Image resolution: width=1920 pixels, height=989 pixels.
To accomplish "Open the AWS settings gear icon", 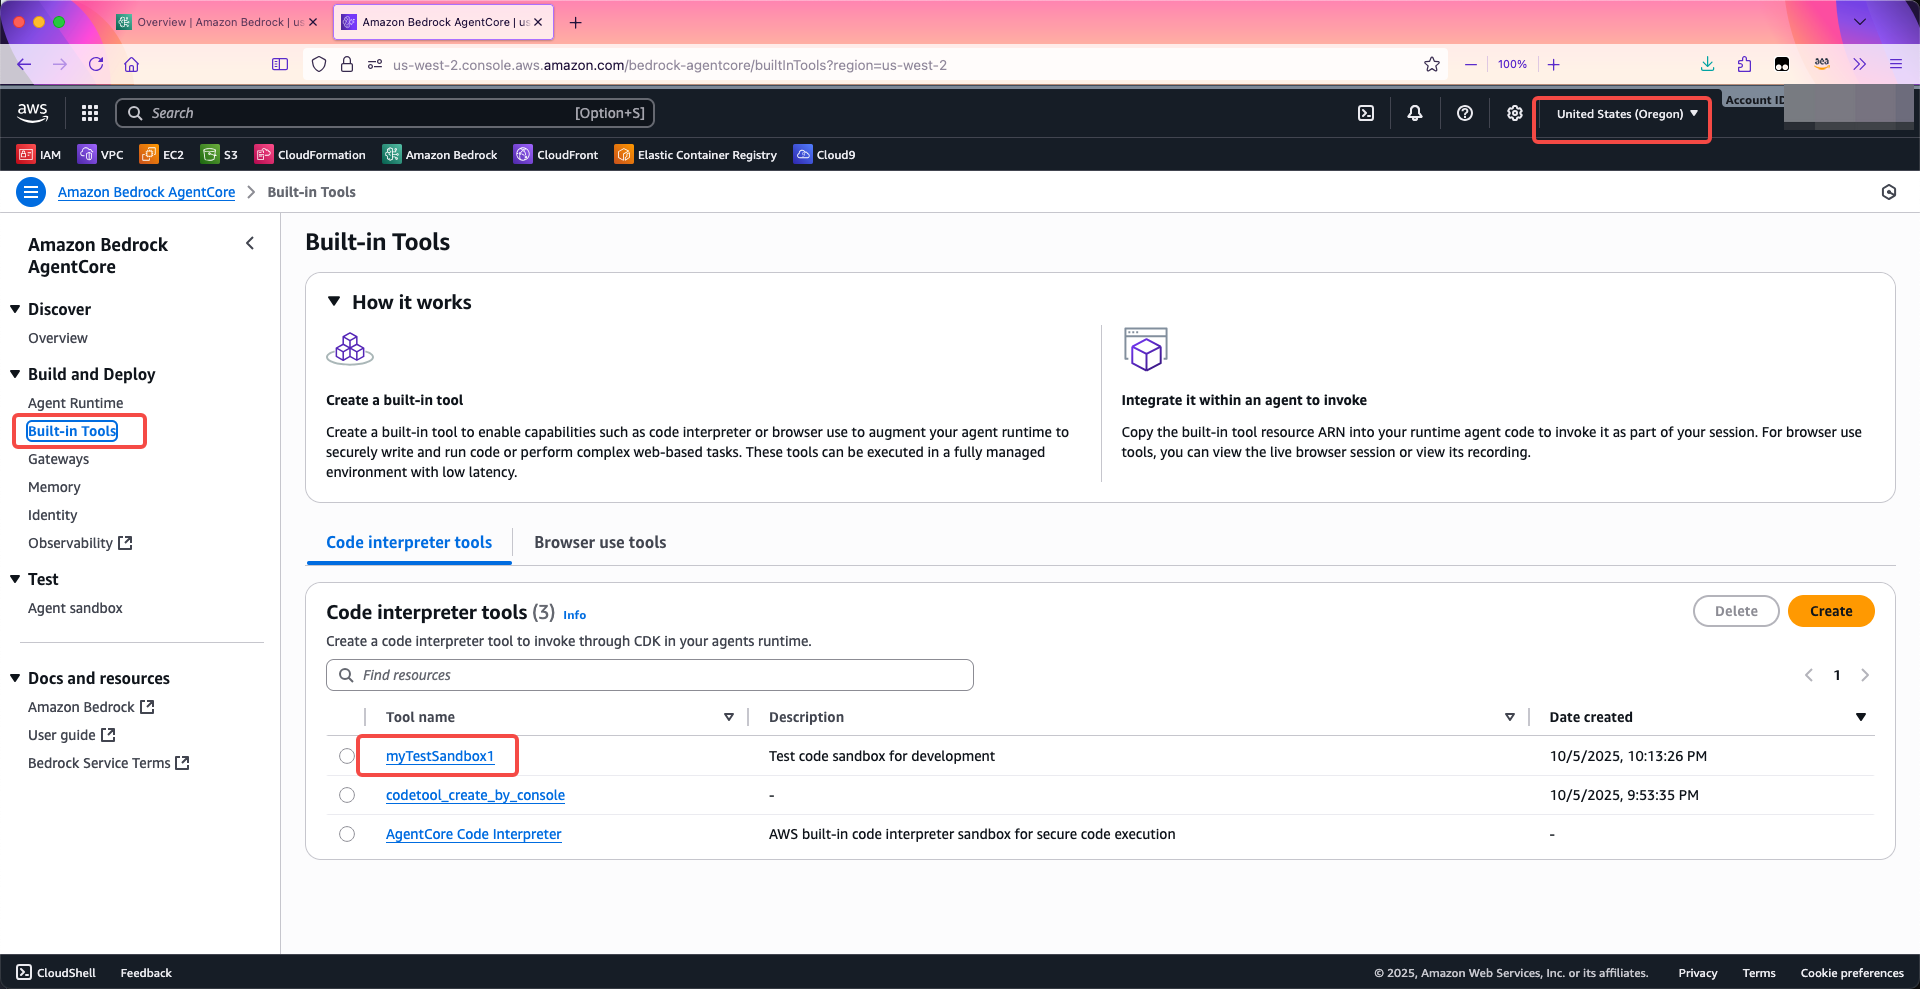I will pos(1515,113).
